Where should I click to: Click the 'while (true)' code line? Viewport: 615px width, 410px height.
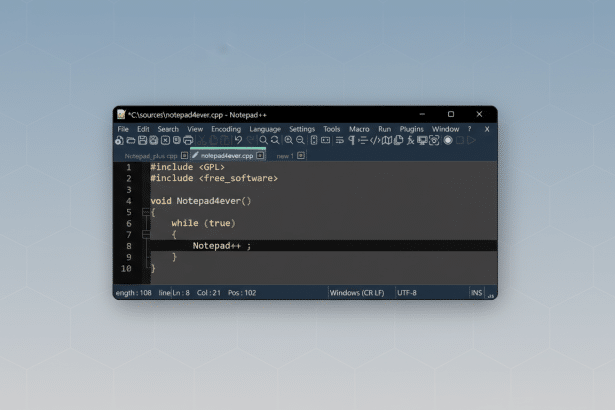203,223
